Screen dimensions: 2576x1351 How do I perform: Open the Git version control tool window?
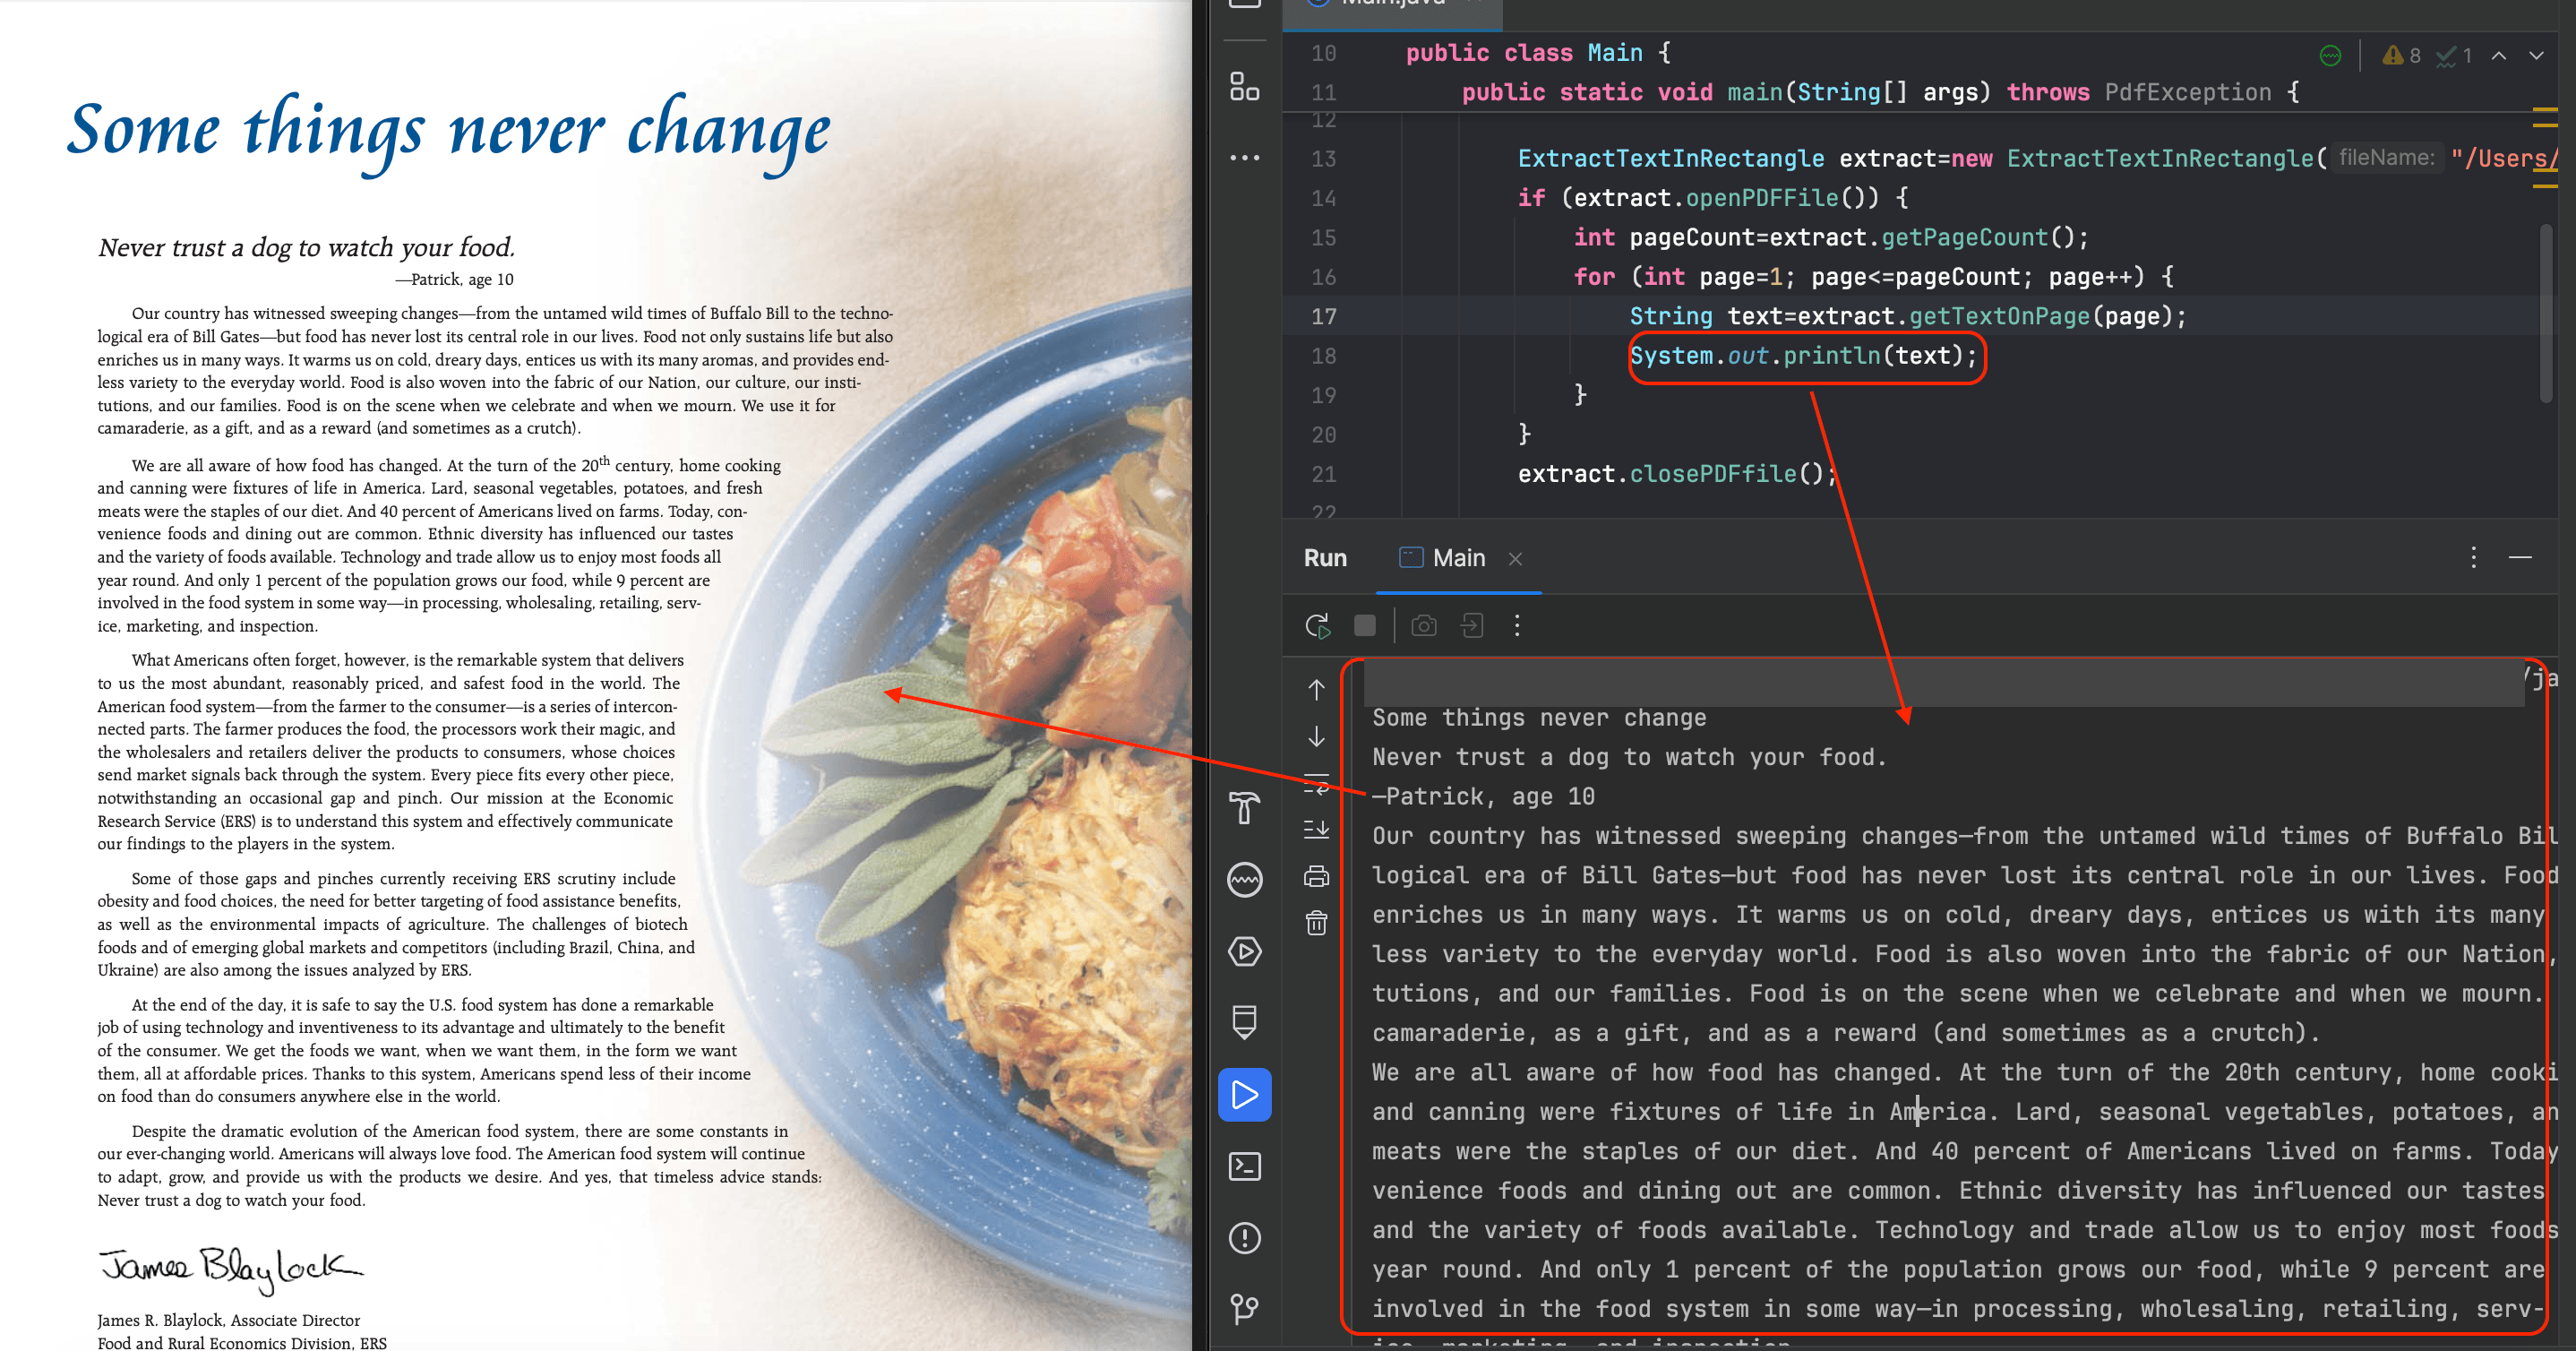[1244, 1309]
